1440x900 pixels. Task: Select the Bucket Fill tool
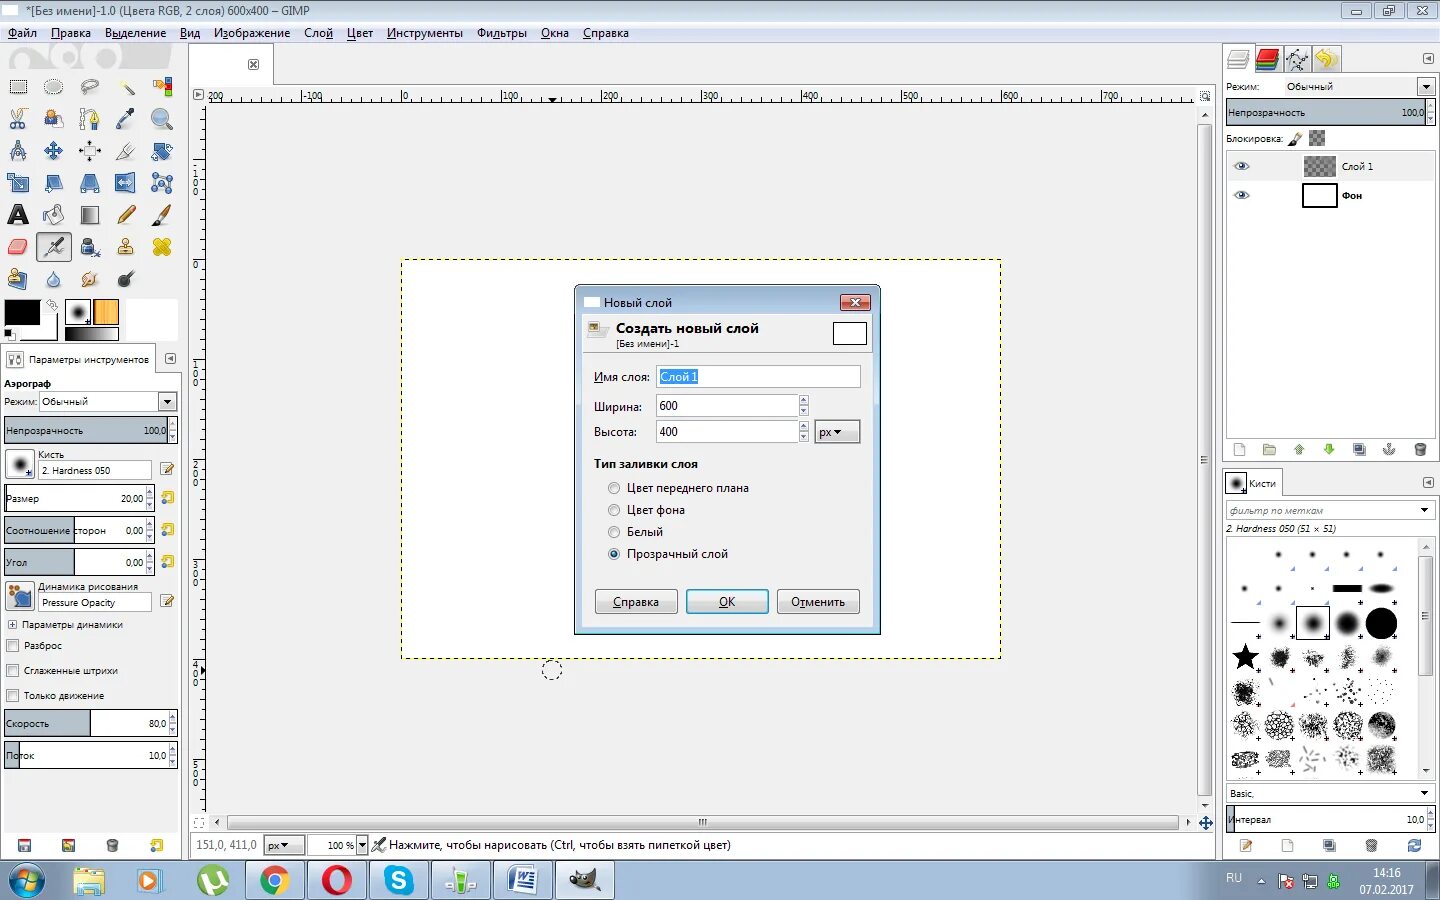[54, 215]
